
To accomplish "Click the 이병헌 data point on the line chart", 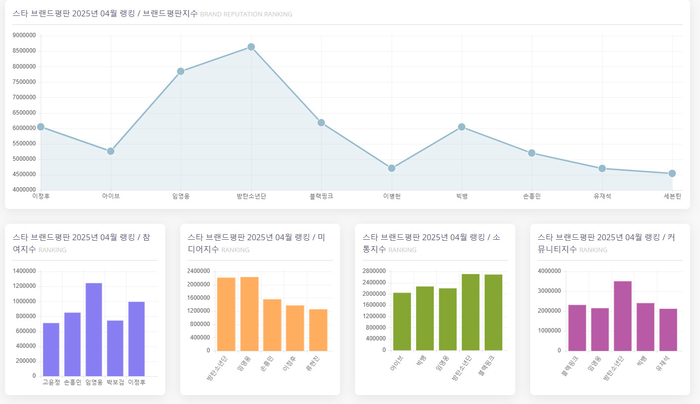I will click(x=392, y=168).
